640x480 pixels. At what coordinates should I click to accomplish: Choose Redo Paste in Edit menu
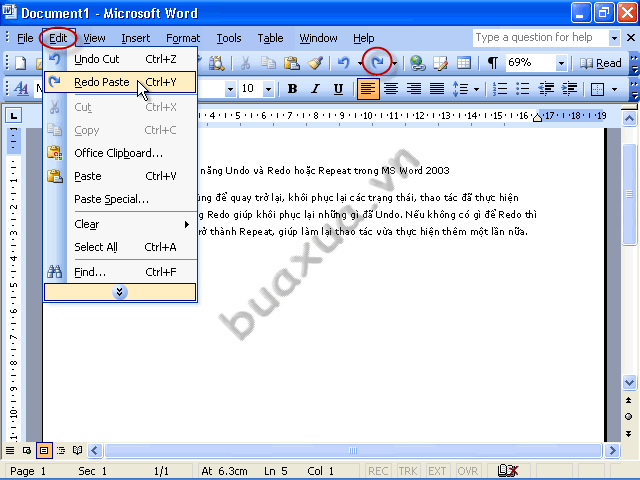click(x=120, y=82)
